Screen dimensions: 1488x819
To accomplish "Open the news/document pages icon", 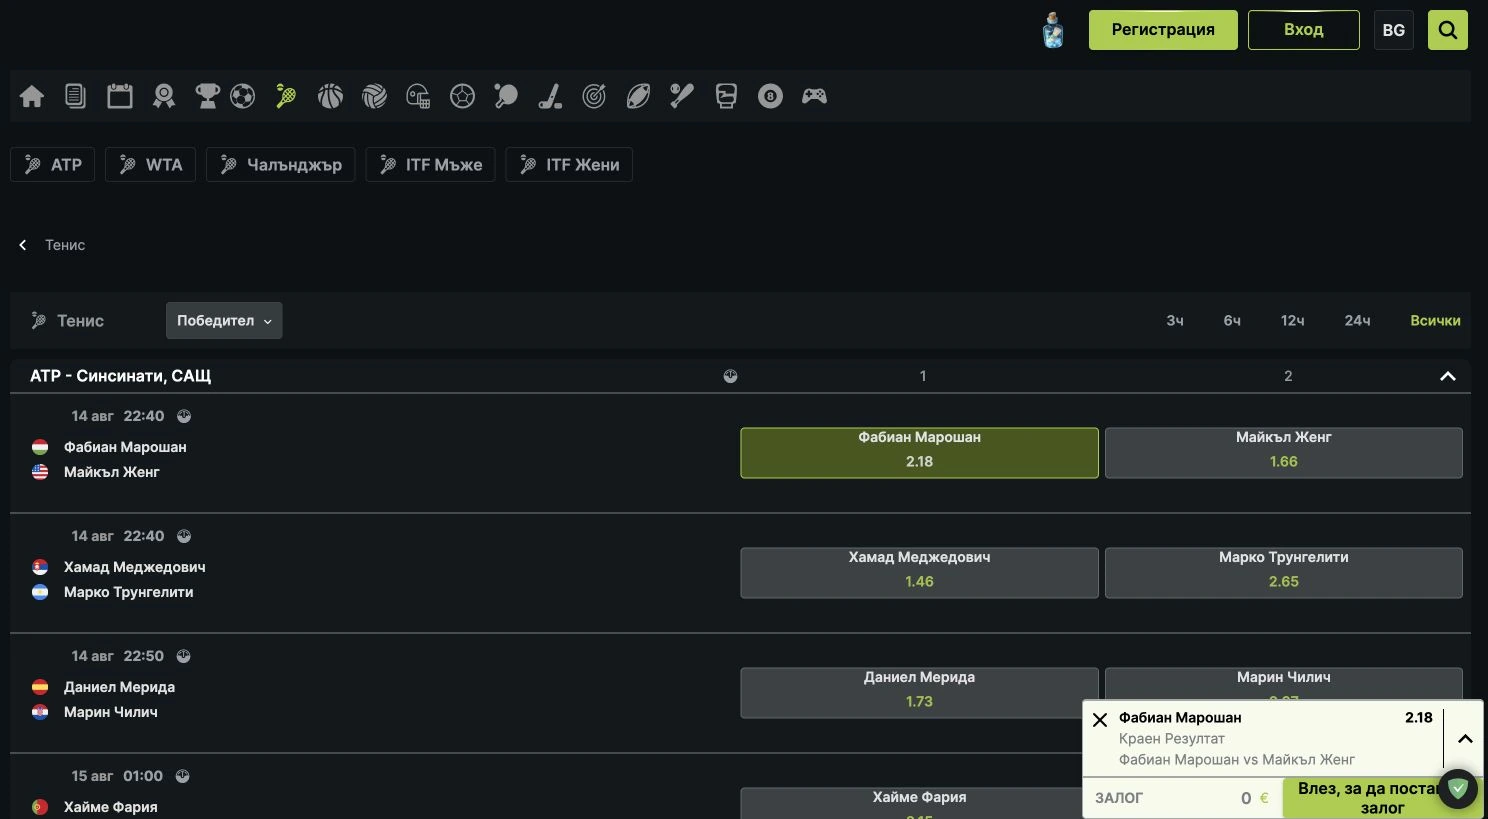I will point(75,96).
